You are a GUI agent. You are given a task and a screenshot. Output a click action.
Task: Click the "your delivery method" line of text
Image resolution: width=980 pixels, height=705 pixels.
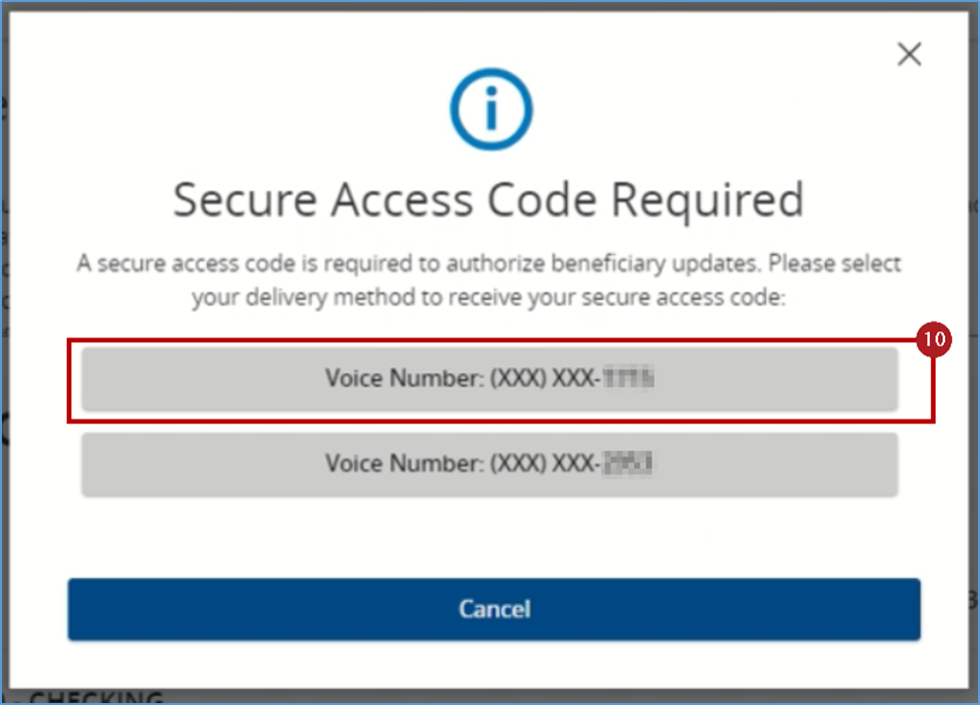(x=489, y=298)
